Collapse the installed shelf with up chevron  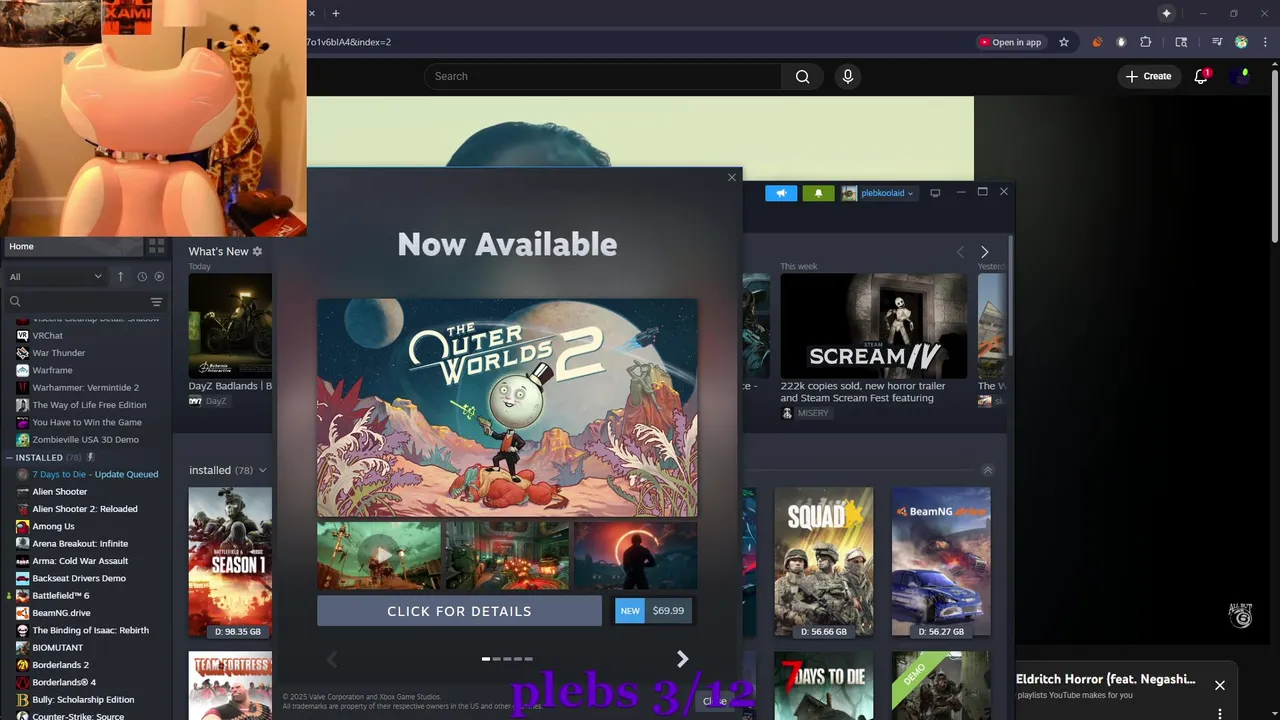[988, 470]
